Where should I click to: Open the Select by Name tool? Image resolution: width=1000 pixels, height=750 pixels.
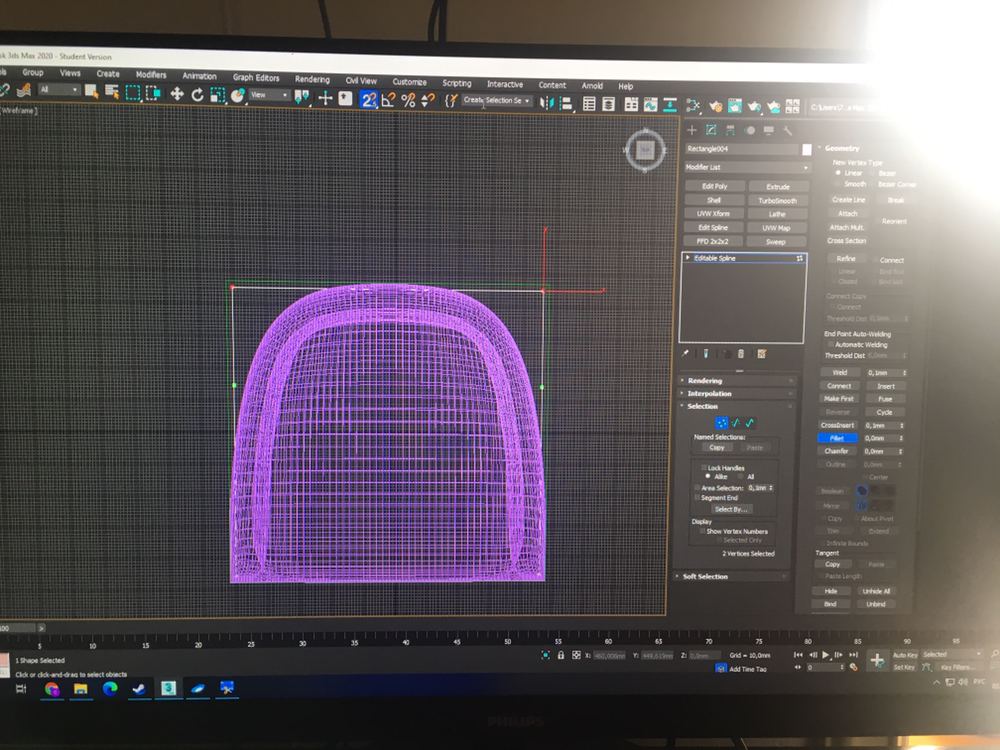click(x=112, y=92)
